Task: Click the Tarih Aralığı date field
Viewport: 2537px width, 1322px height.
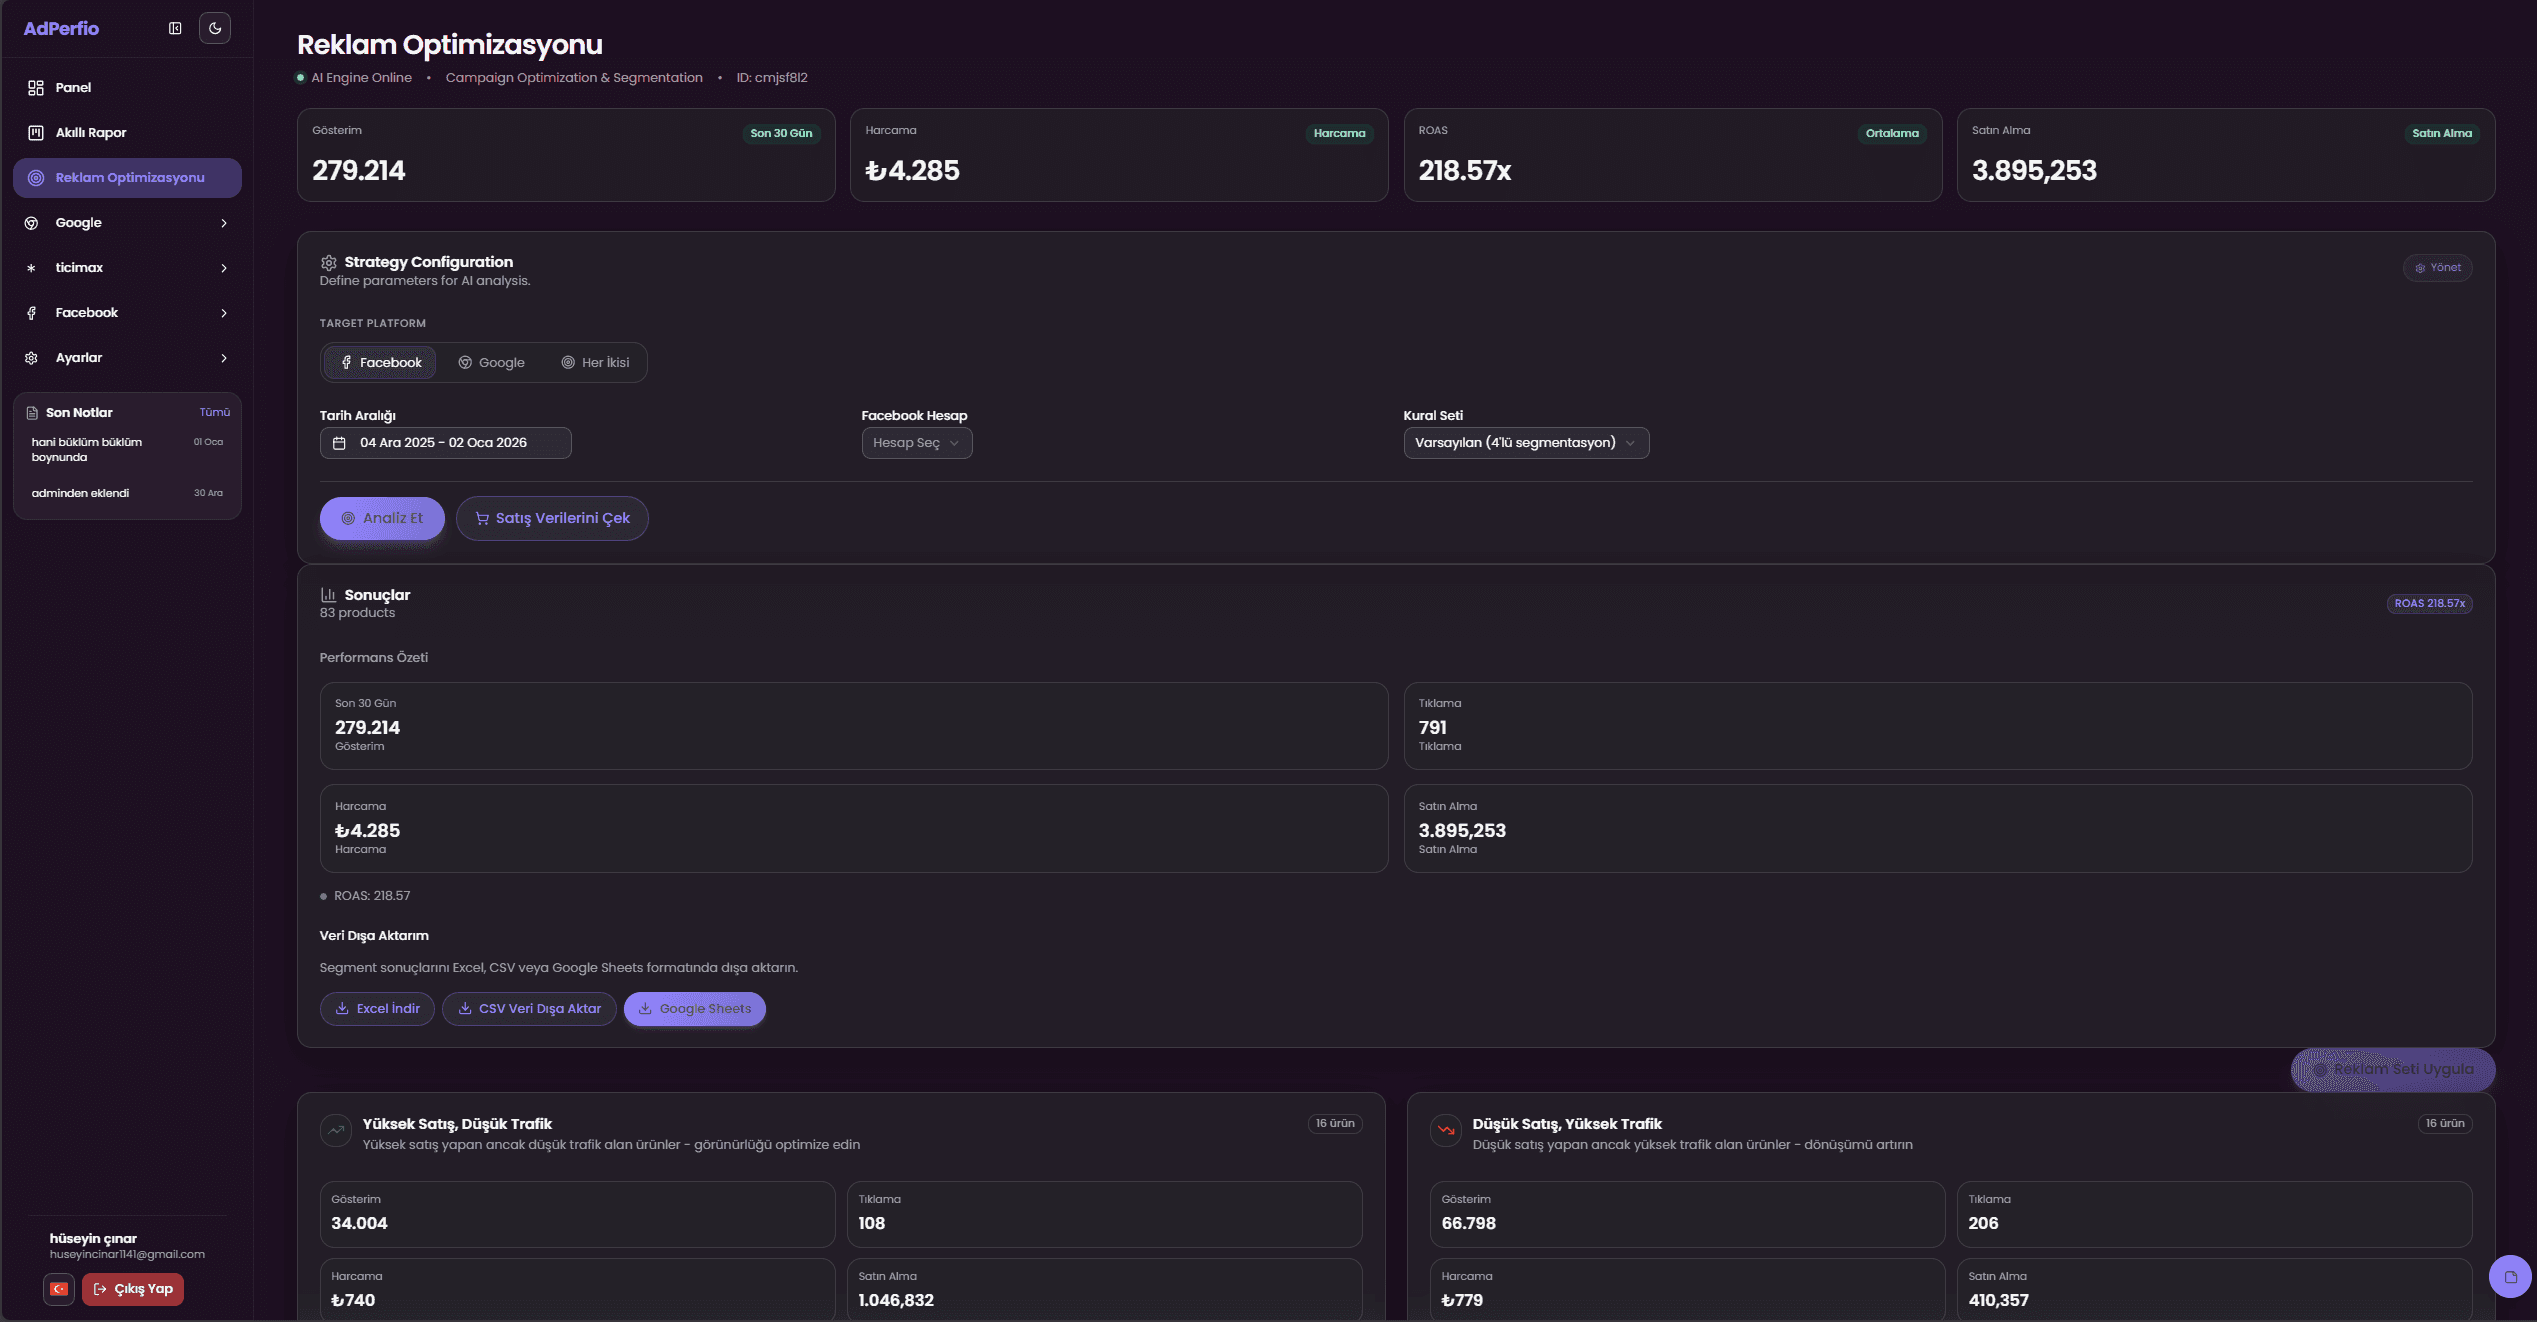Action: pyautogui.click(x=445, y=443)
